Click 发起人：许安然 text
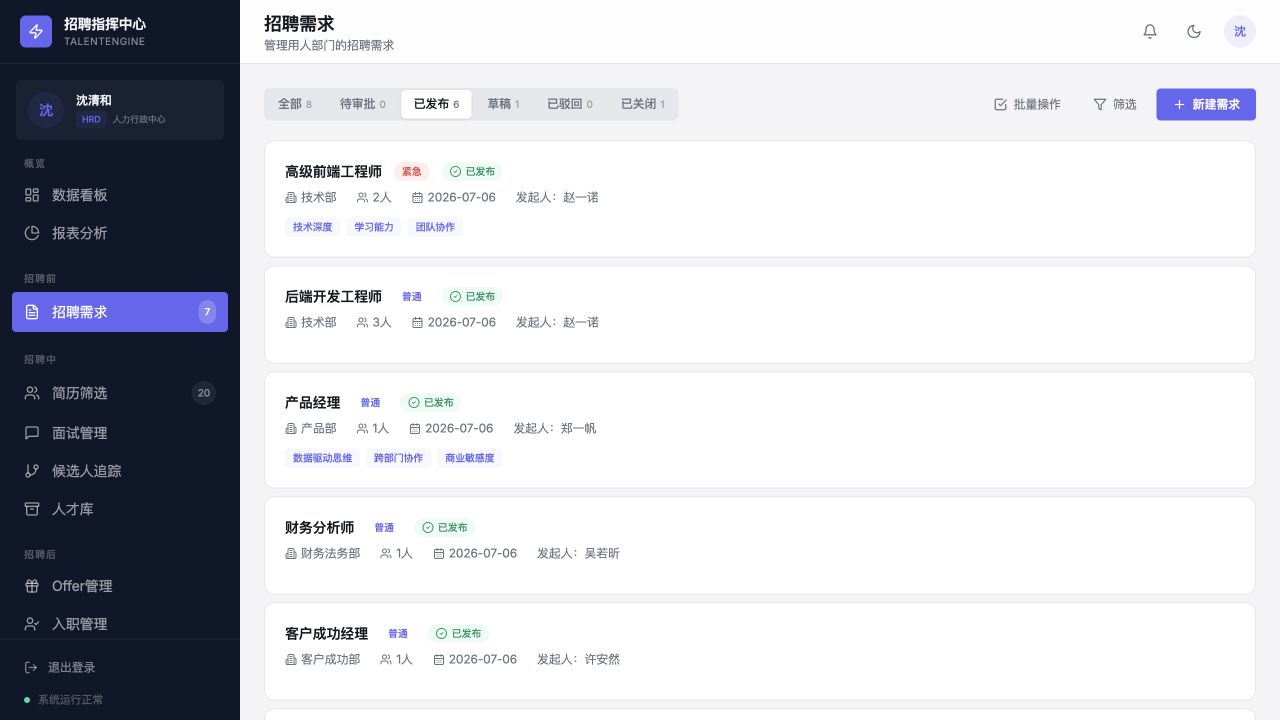 (x=578, y=659)
